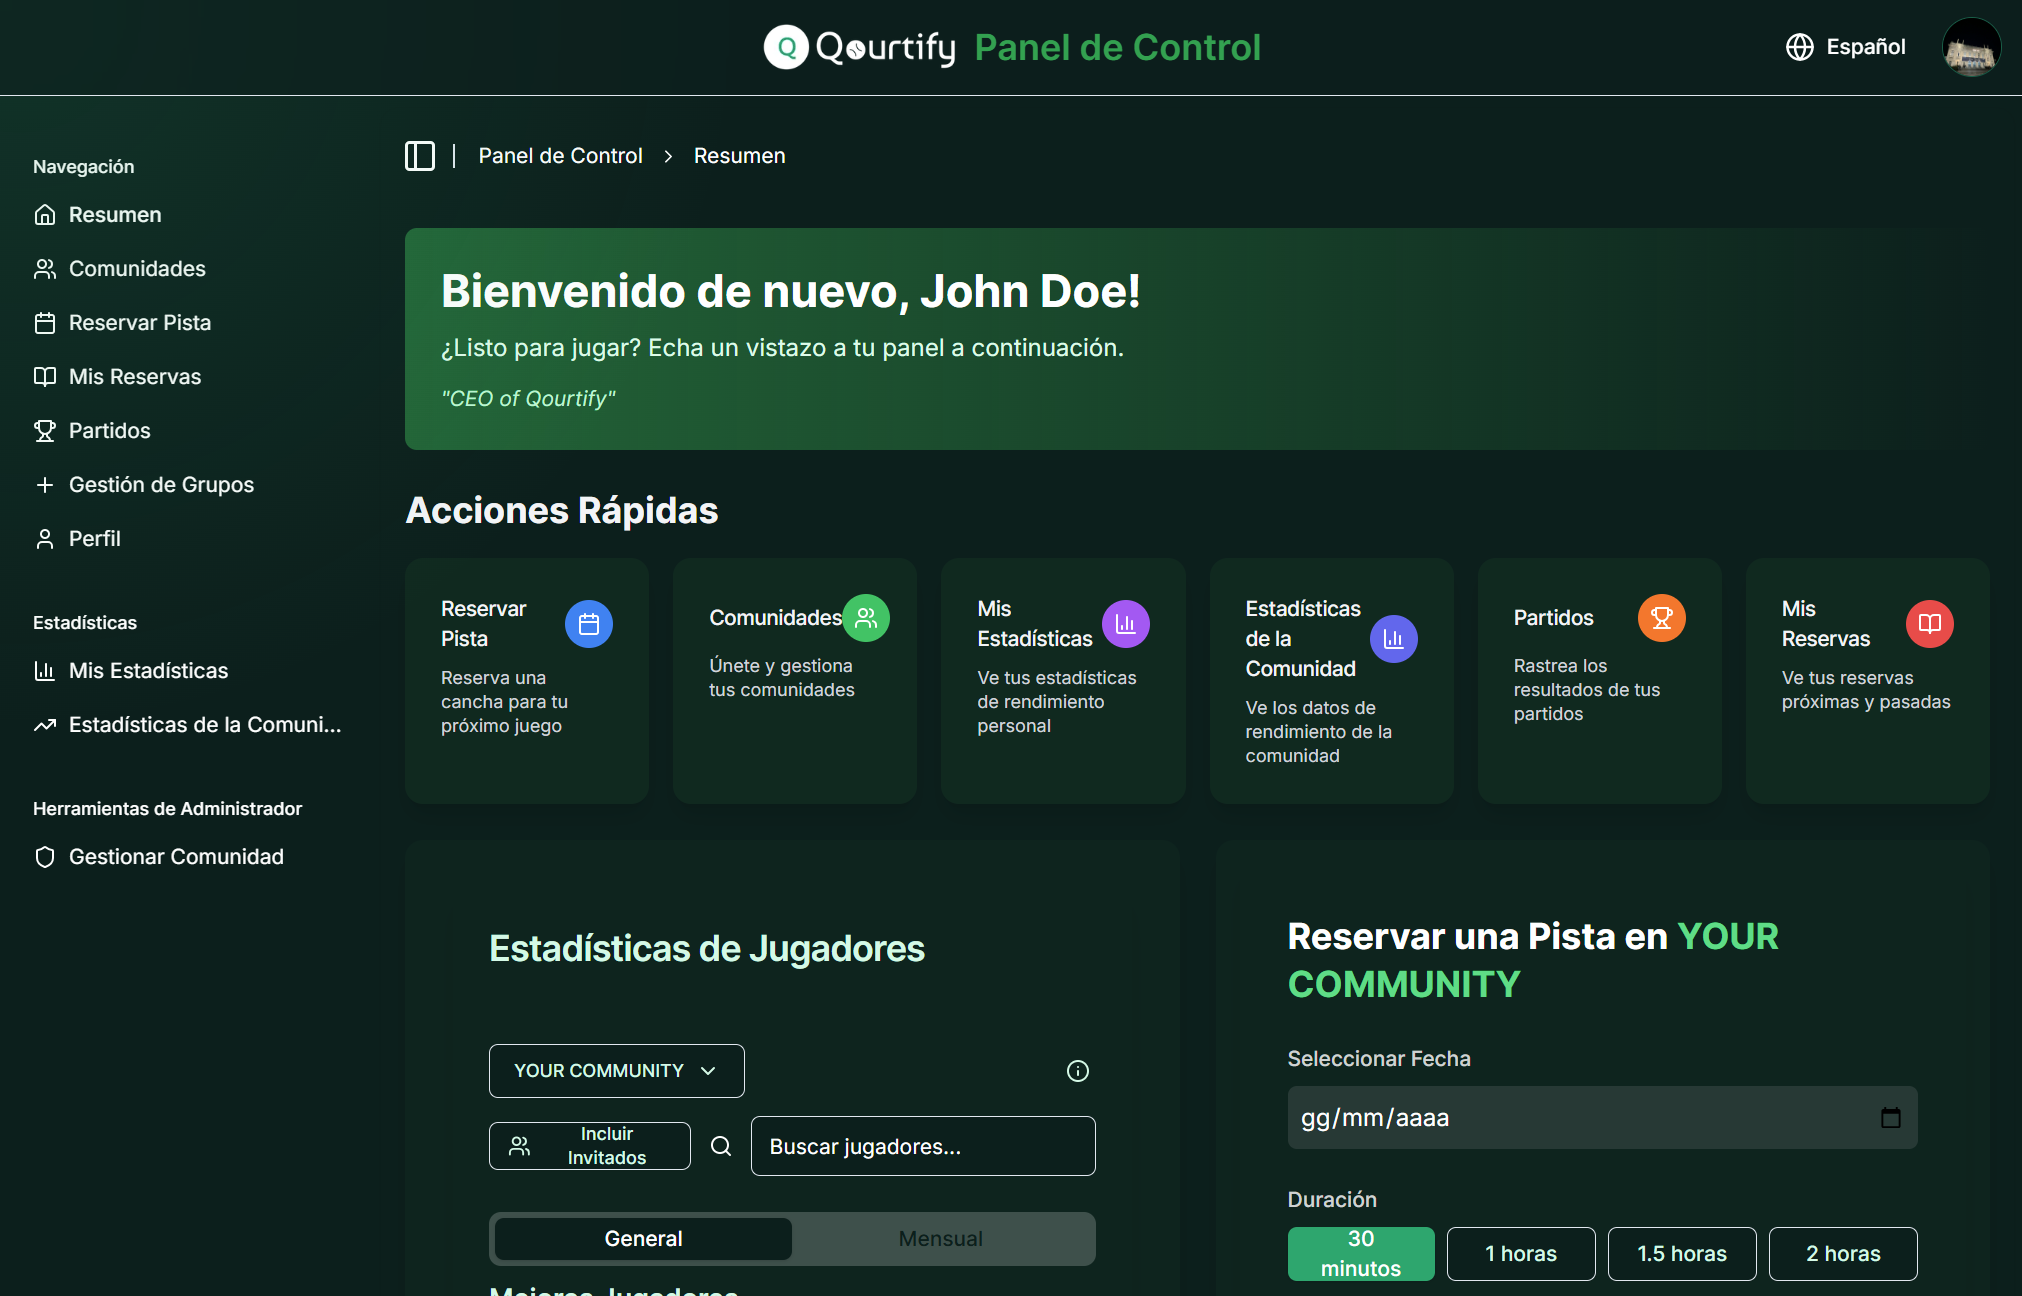Select the Resumen home icon in sidebar
Image resolution: width=2022 pixels, height=1296 pixels.
pyautogui.click(x=45, y=214)
